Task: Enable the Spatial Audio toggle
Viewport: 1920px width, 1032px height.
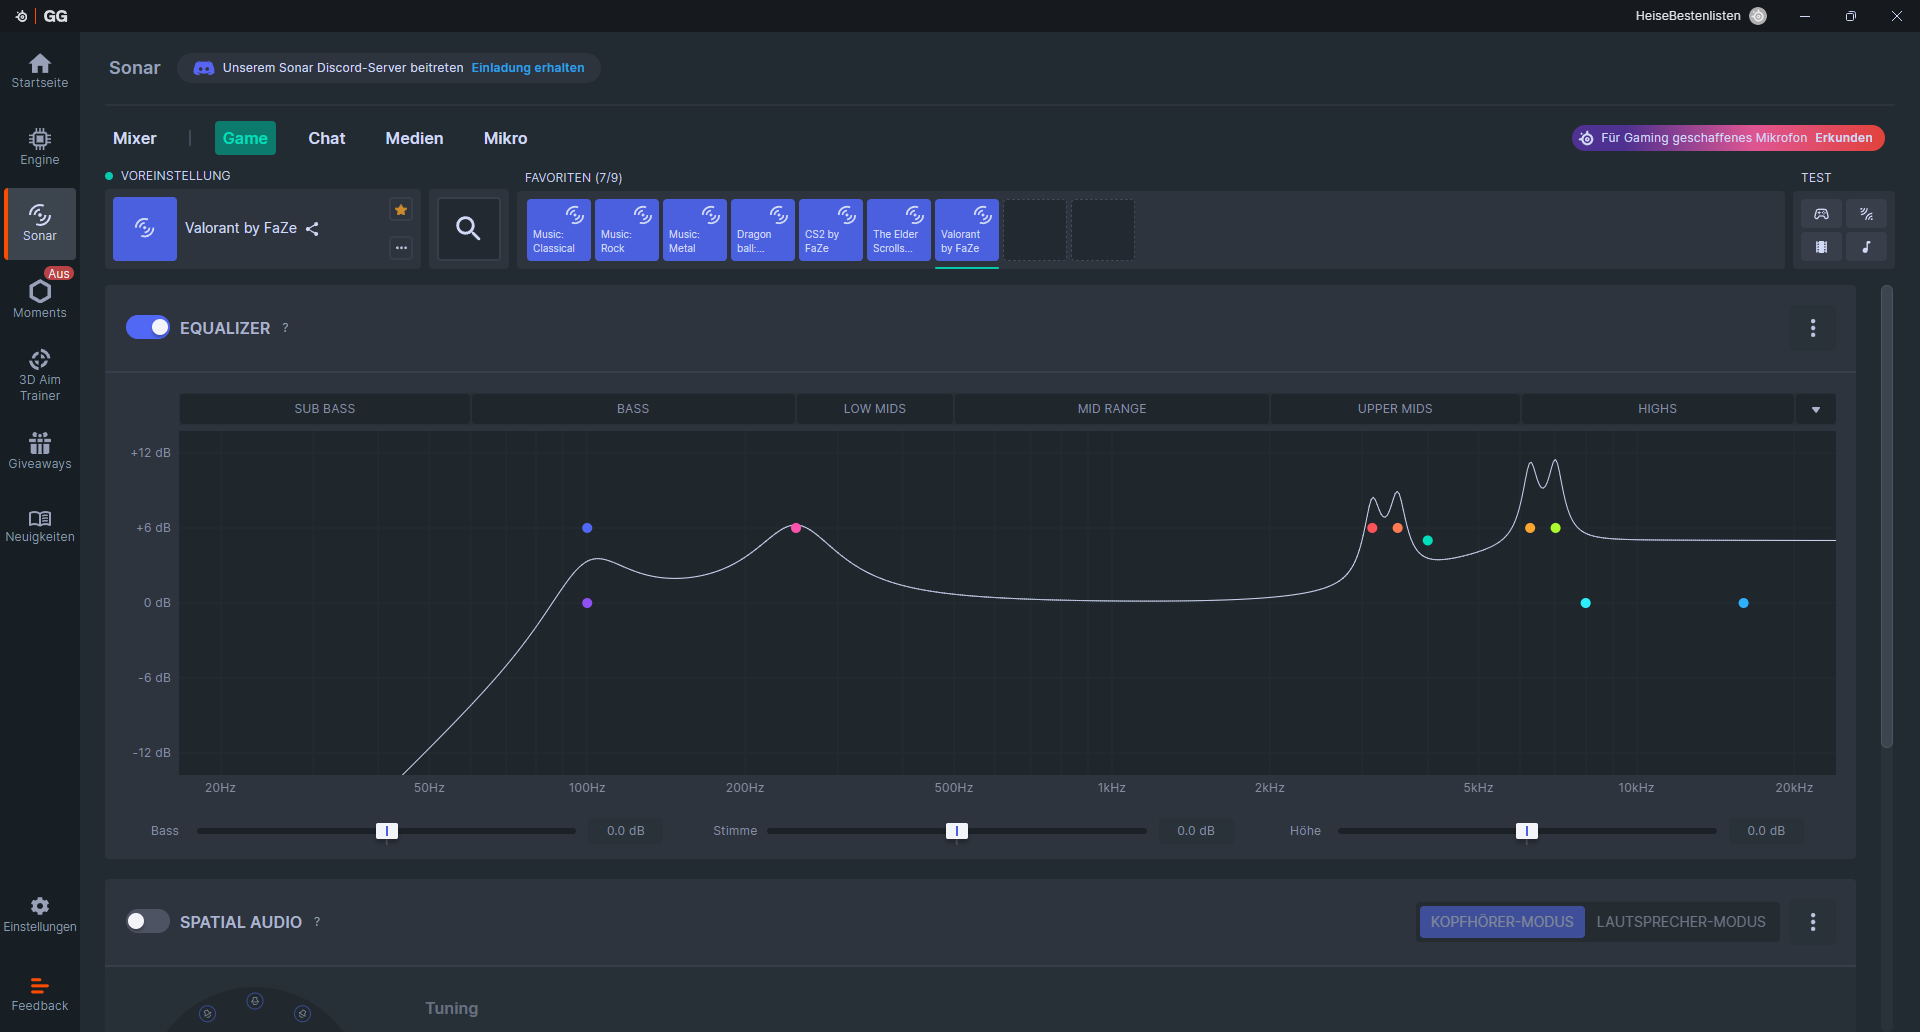Action: (148, 921)
